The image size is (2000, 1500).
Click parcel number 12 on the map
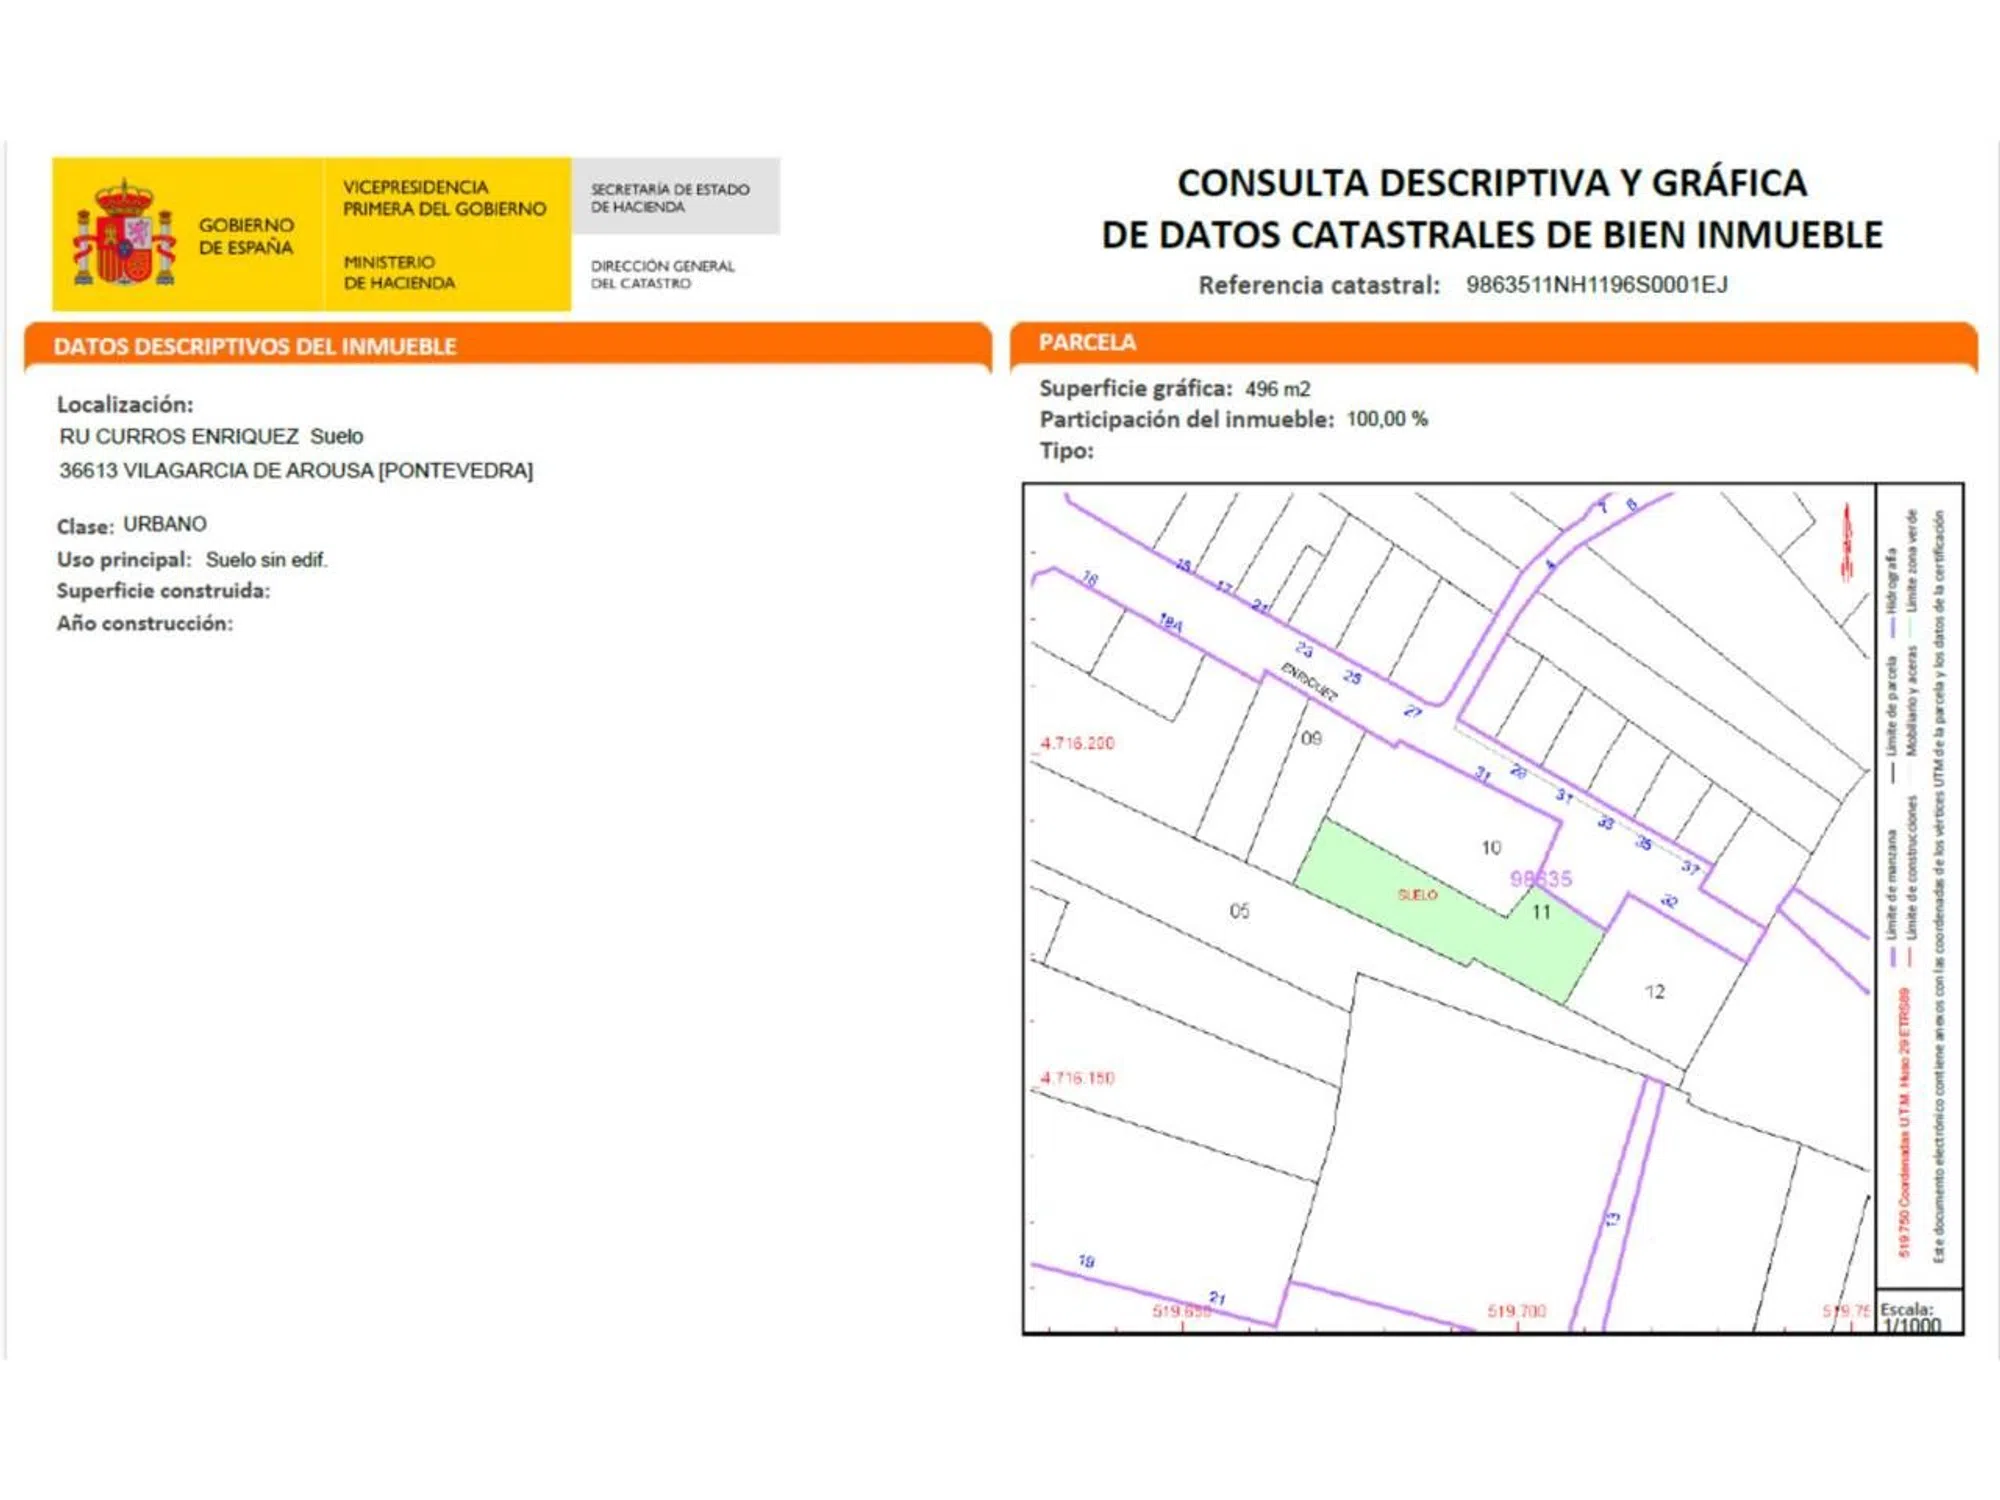pos(1655,992)
